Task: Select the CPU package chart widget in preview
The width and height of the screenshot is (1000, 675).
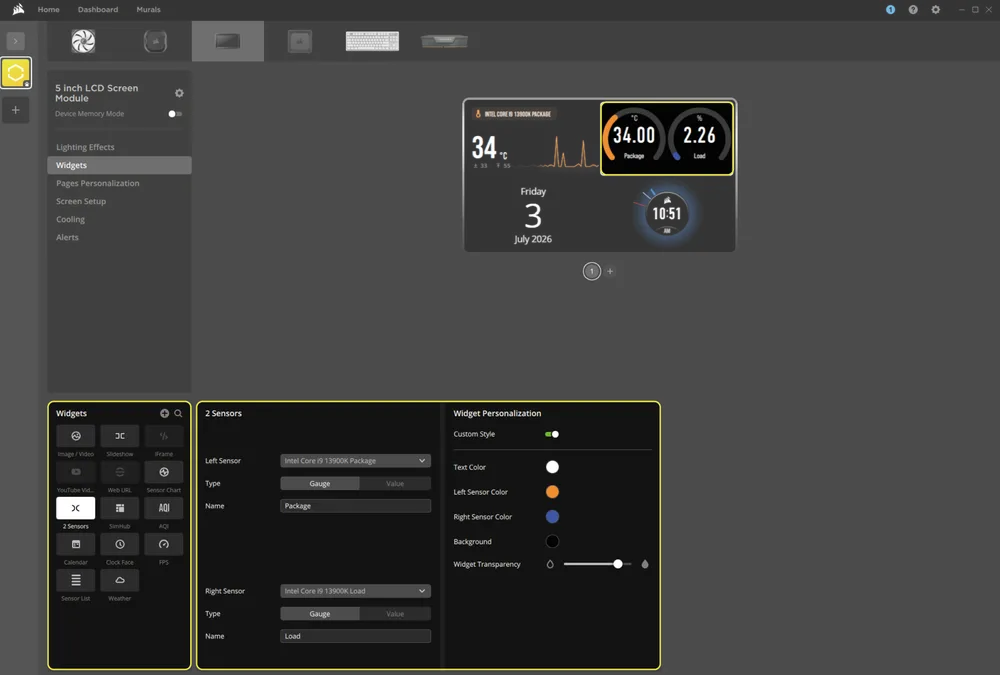Action: (533, 138)
